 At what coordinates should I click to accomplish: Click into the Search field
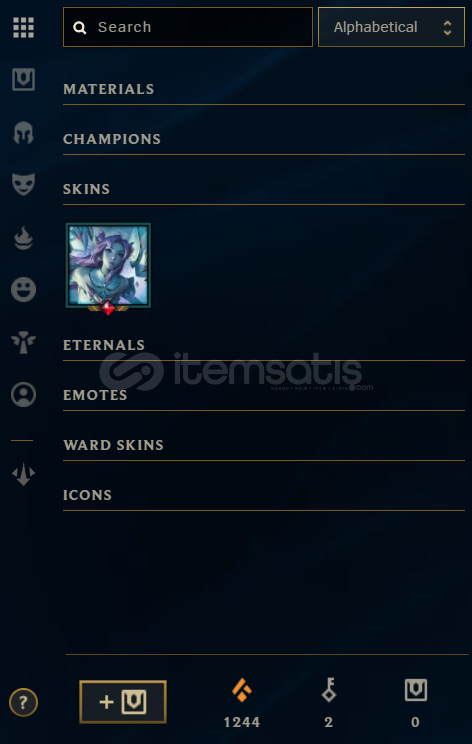[x=188, y=27]
